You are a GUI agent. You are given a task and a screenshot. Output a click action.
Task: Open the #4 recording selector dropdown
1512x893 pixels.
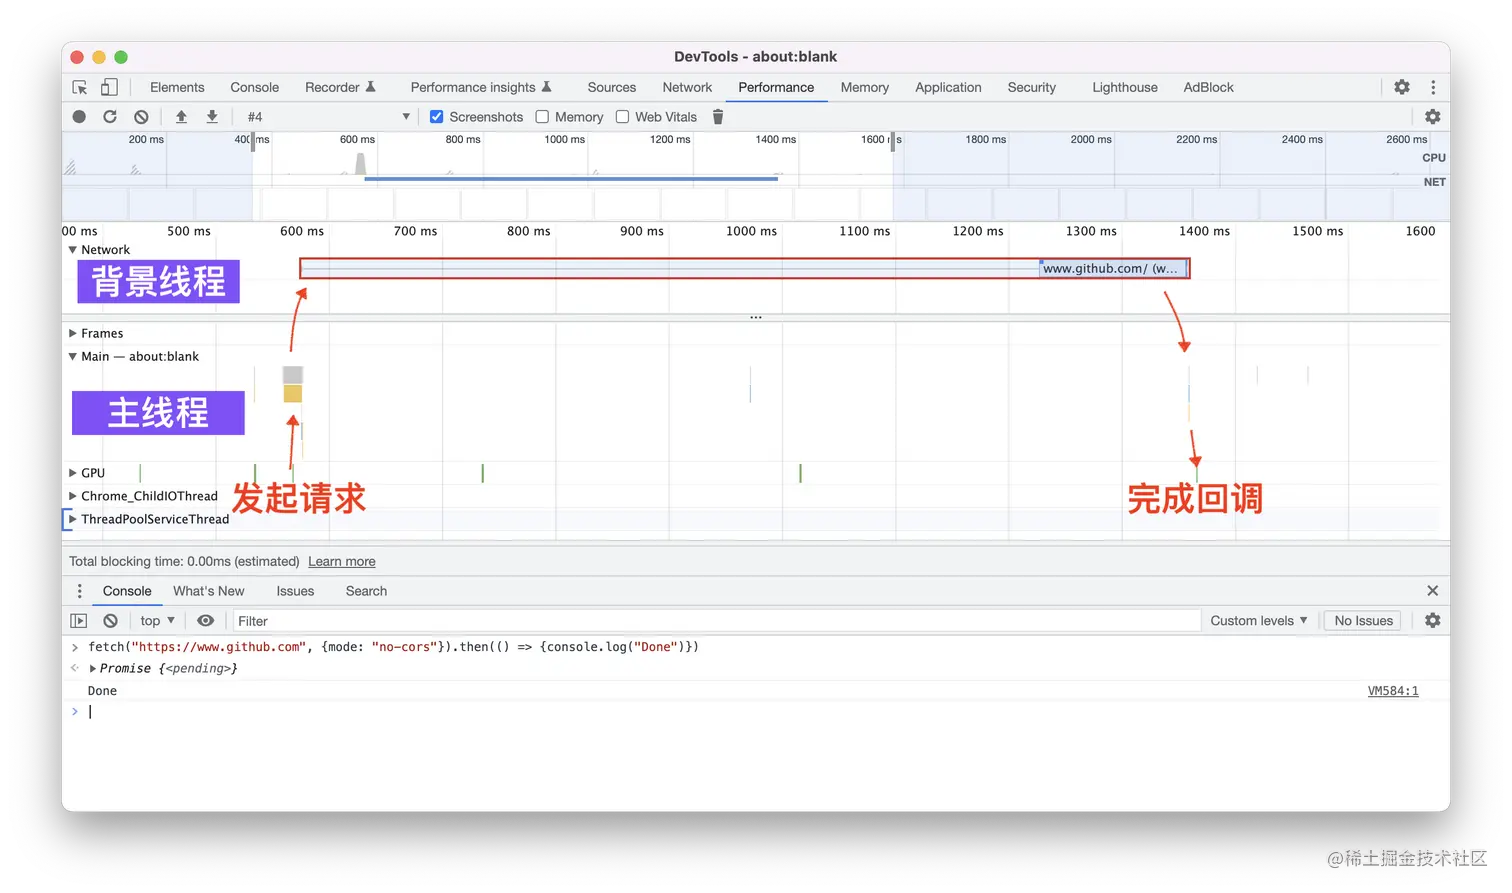[328, 117]
